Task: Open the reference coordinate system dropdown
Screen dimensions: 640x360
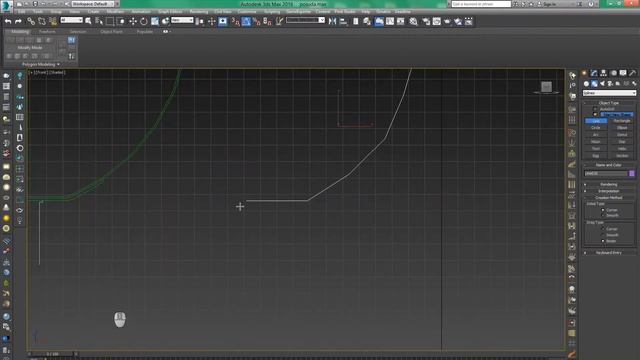Action: coord(182,20)
